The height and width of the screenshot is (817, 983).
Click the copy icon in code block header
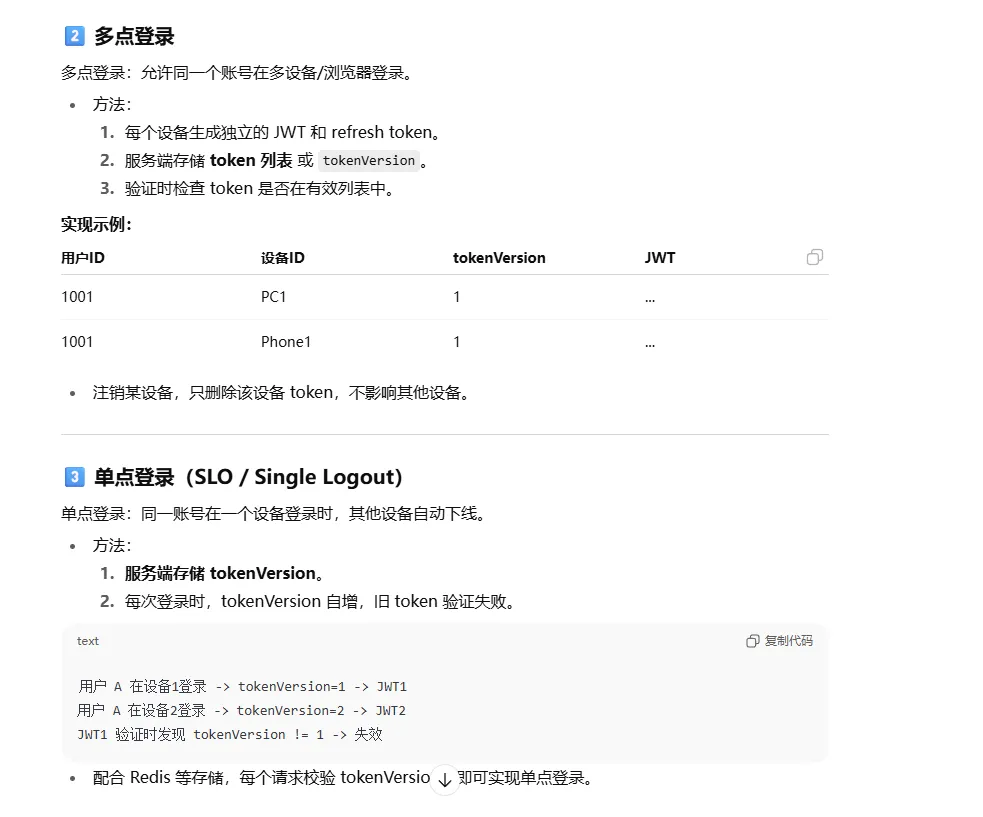(x=753, y=641)
